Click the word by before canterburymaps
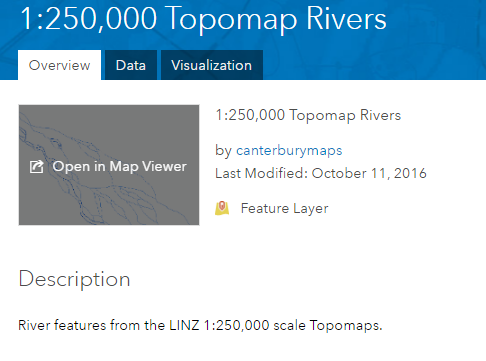The width and height of the screenshot is (486, 361). click(x=223, y=151)
